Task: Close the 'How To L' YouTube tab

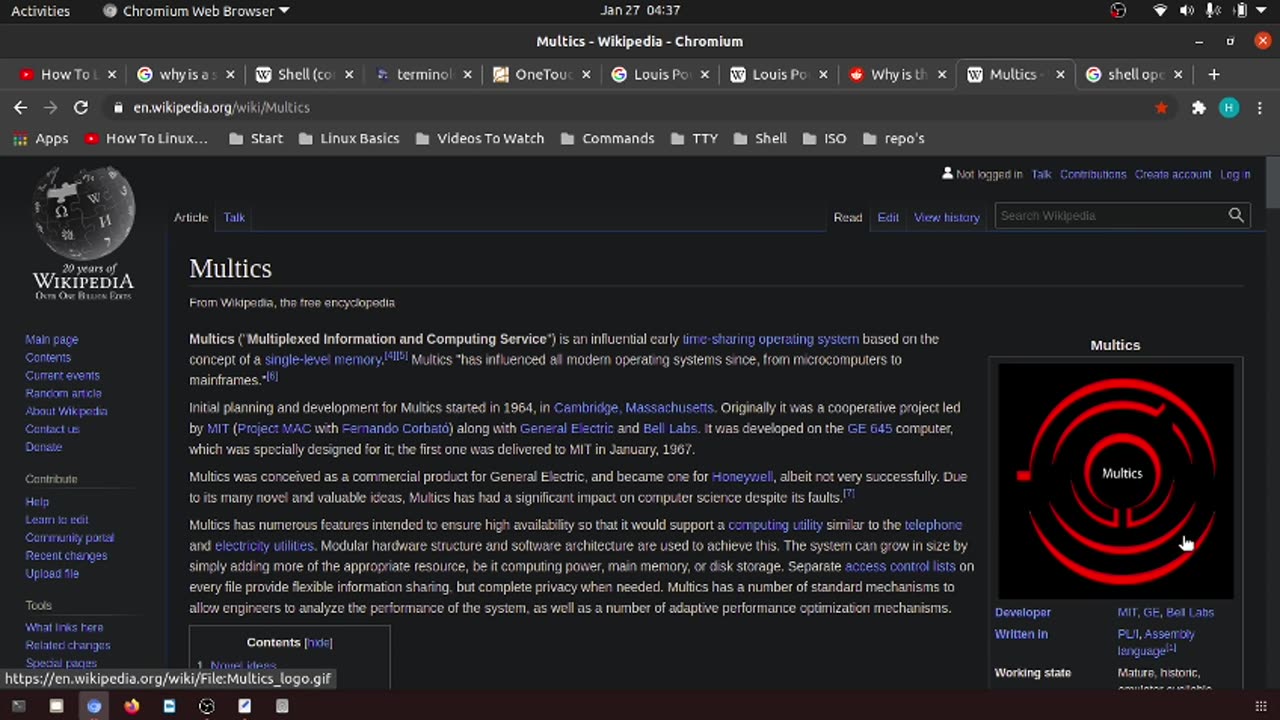Action: click(112, 74)
